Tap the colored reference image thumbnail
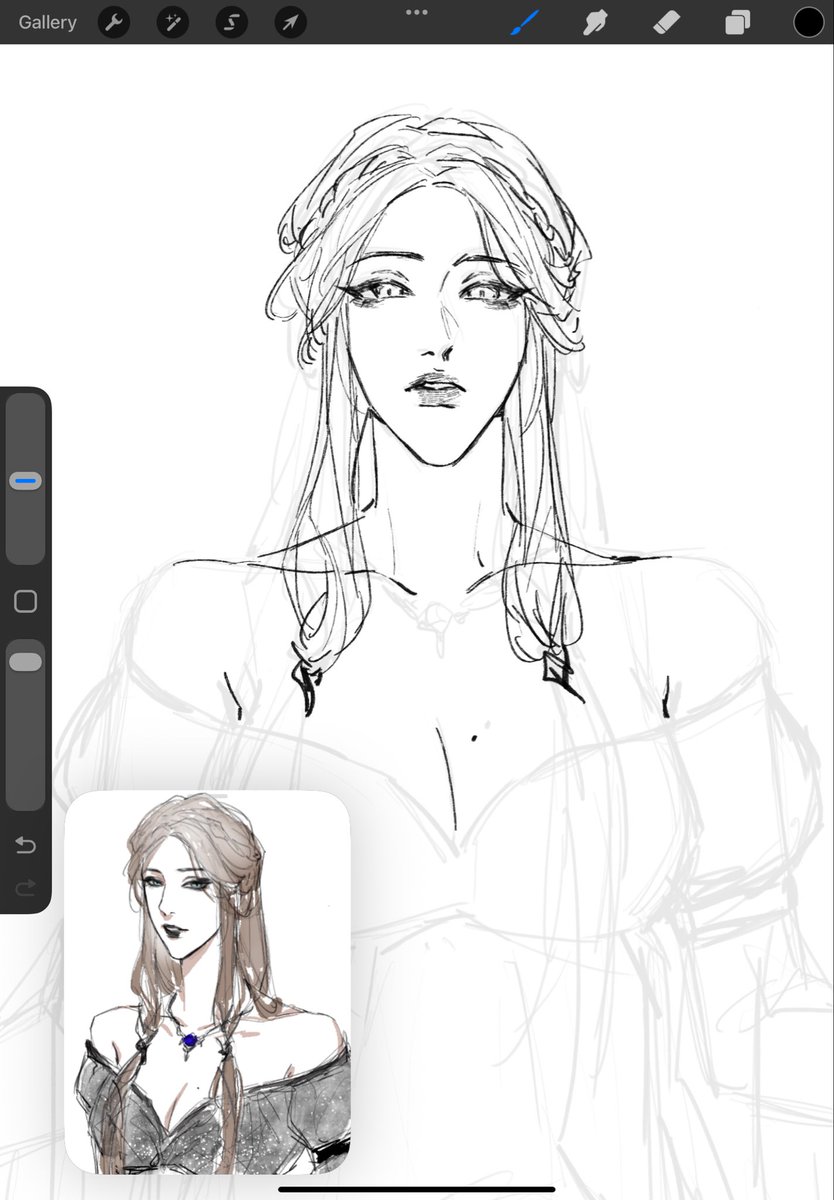Screen dimensions: 834x1200 tap(208, 982)
